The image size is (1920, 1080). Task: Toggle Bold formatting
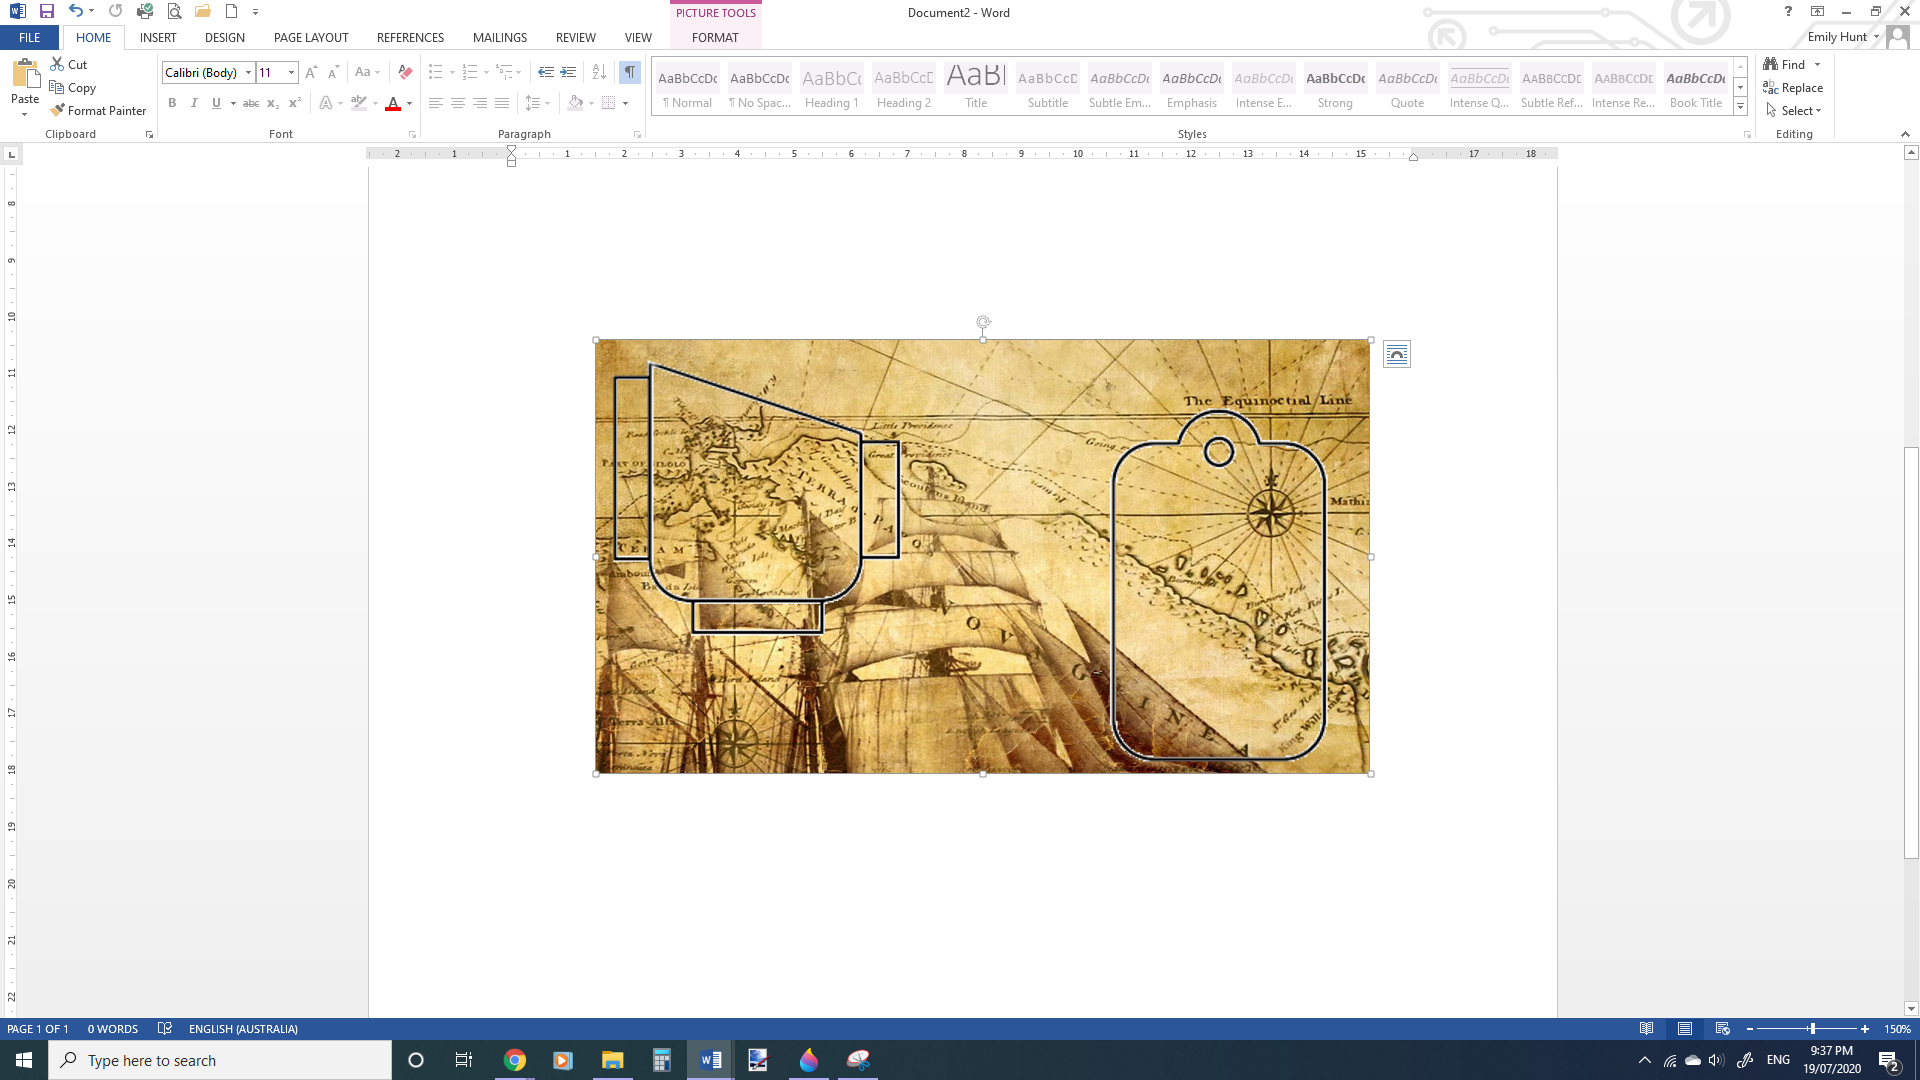click(x=172, y=103)
